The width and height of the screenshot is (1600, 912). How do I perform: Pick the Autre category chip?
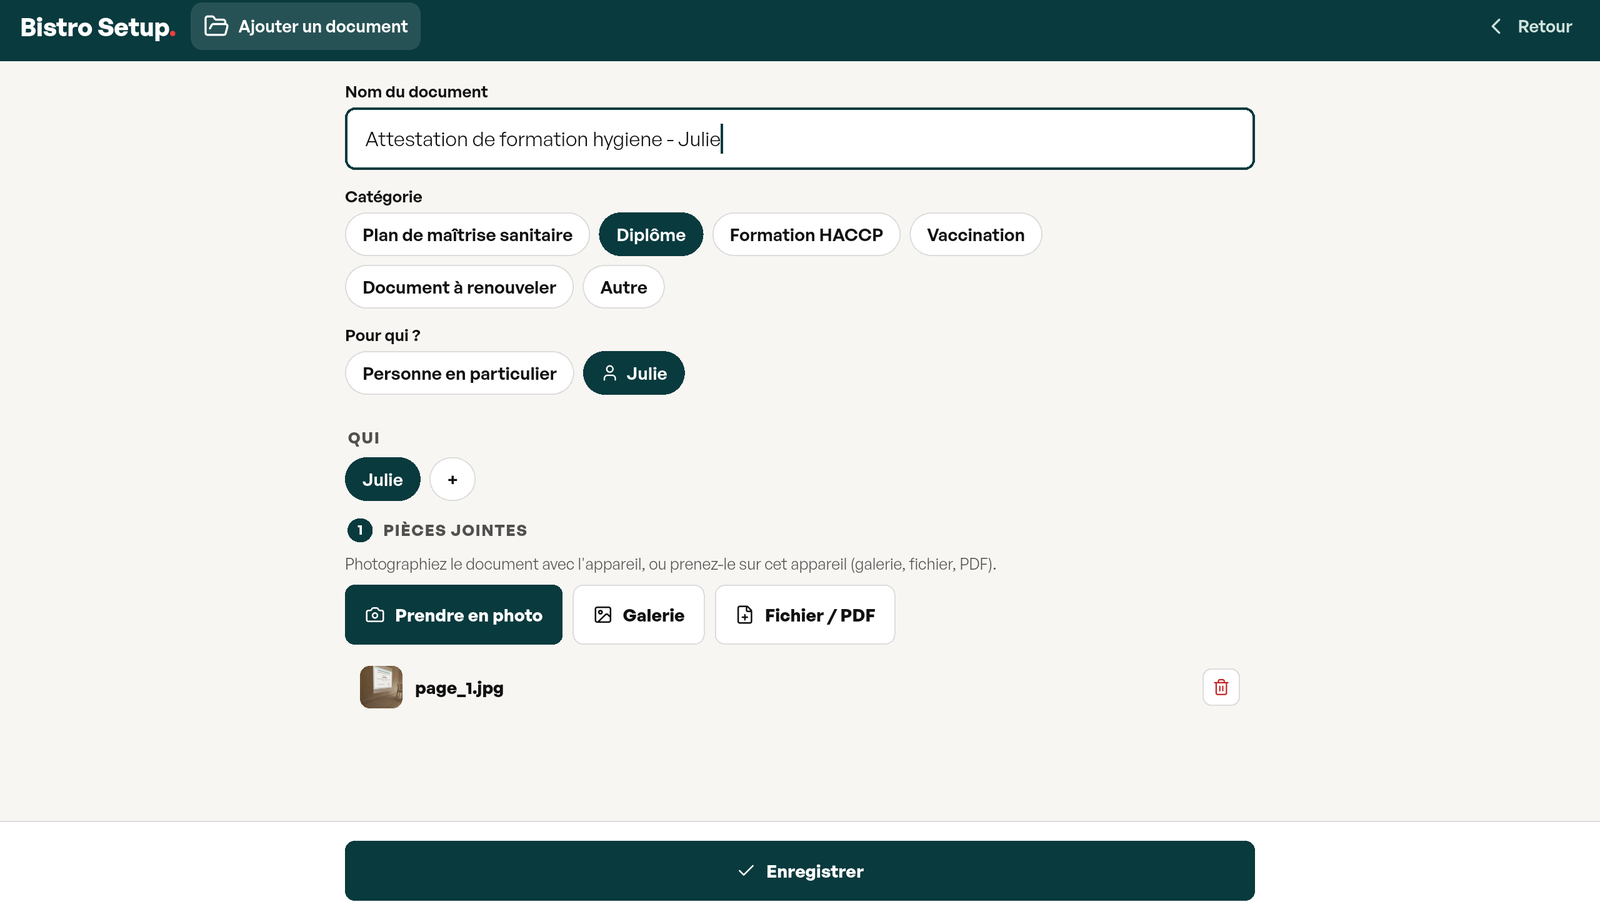tap(623, 287)
